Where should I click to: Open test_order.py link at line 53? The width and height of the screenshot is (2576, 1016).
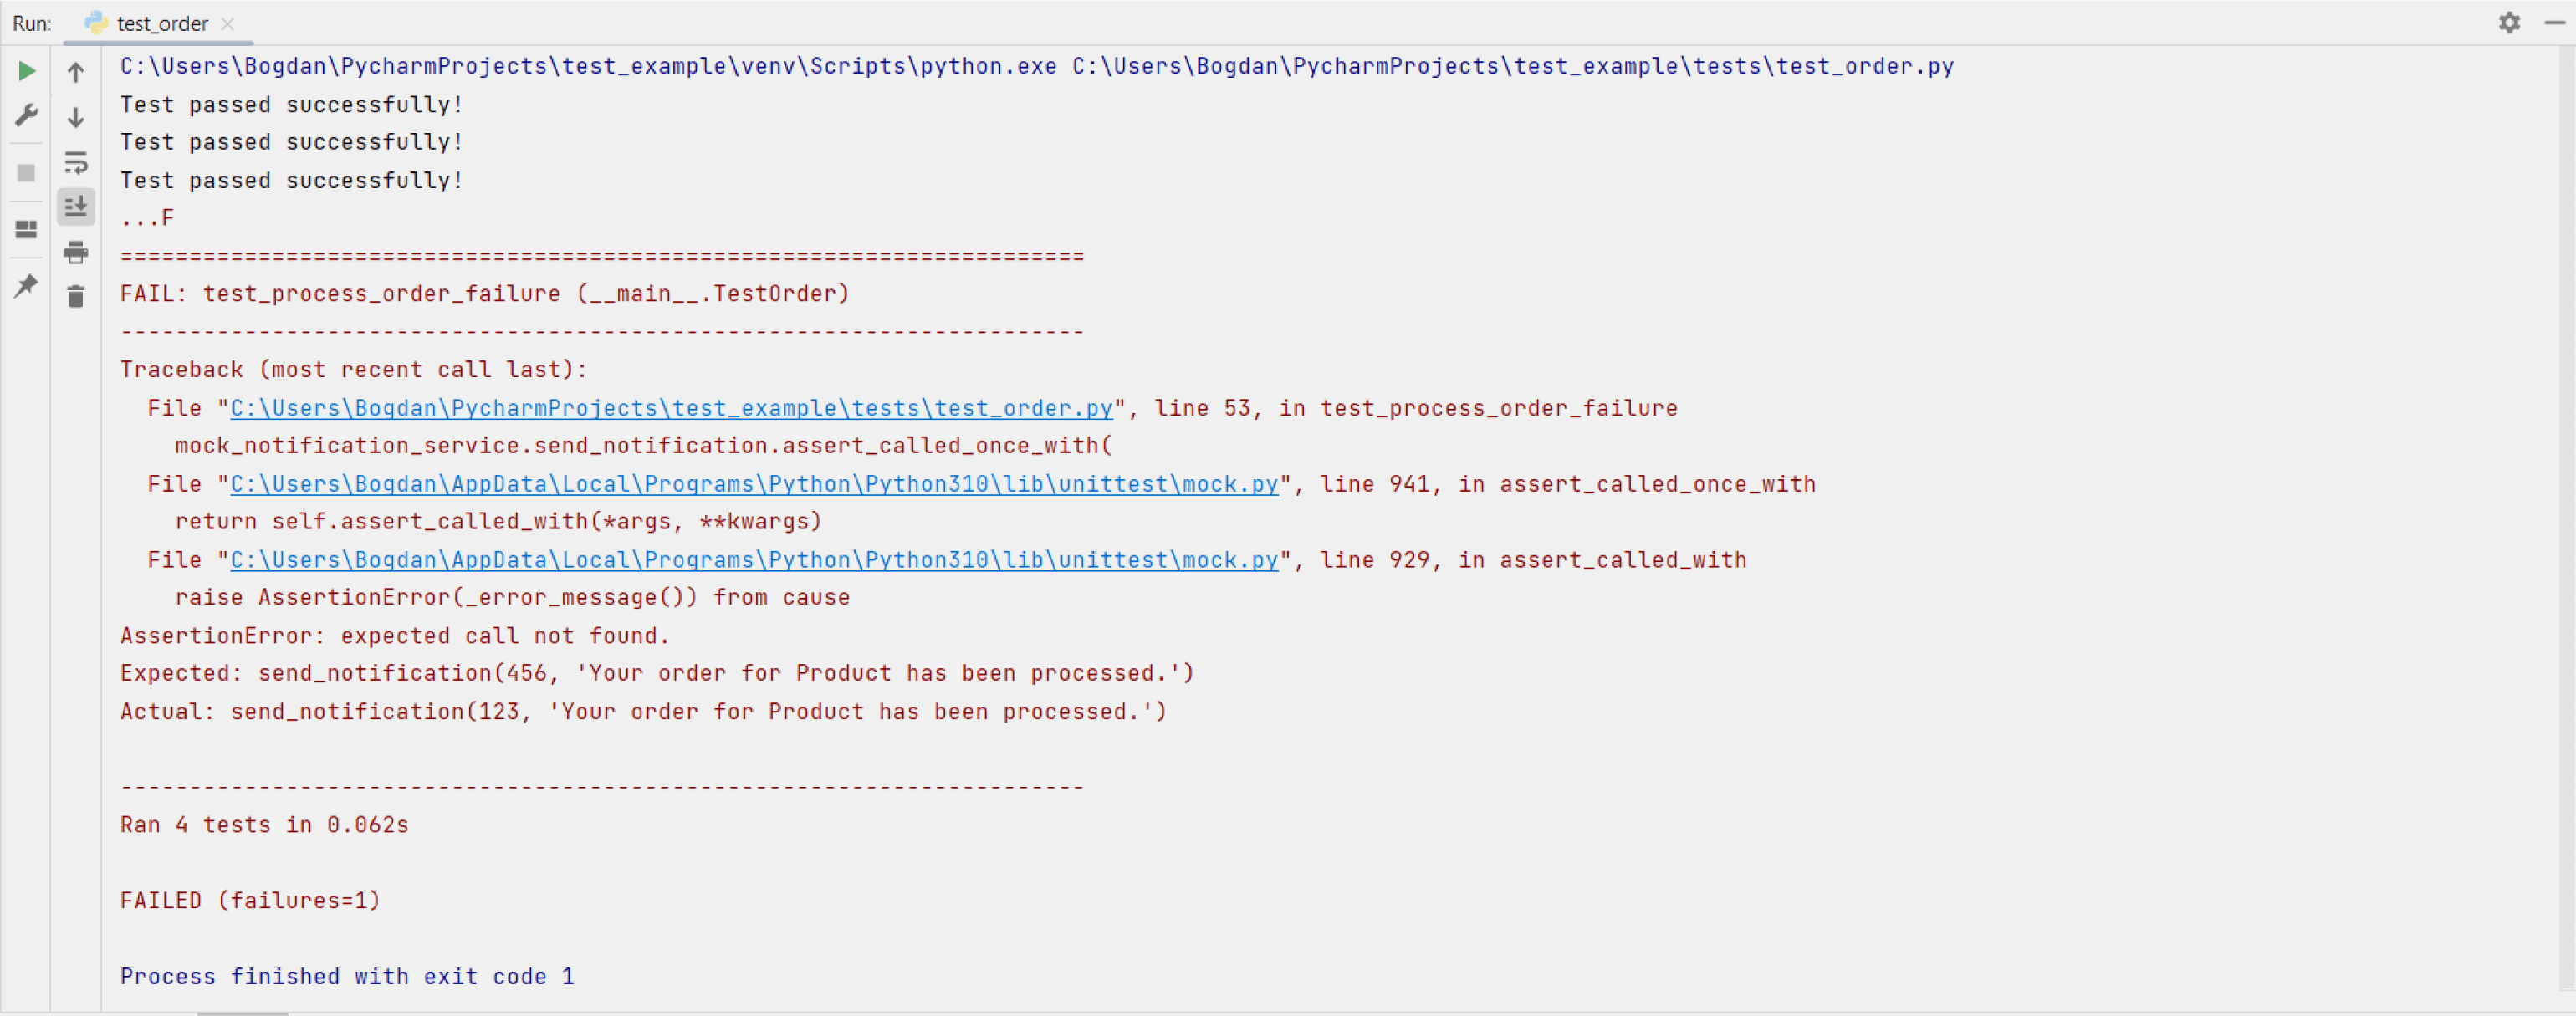(672, 408)
